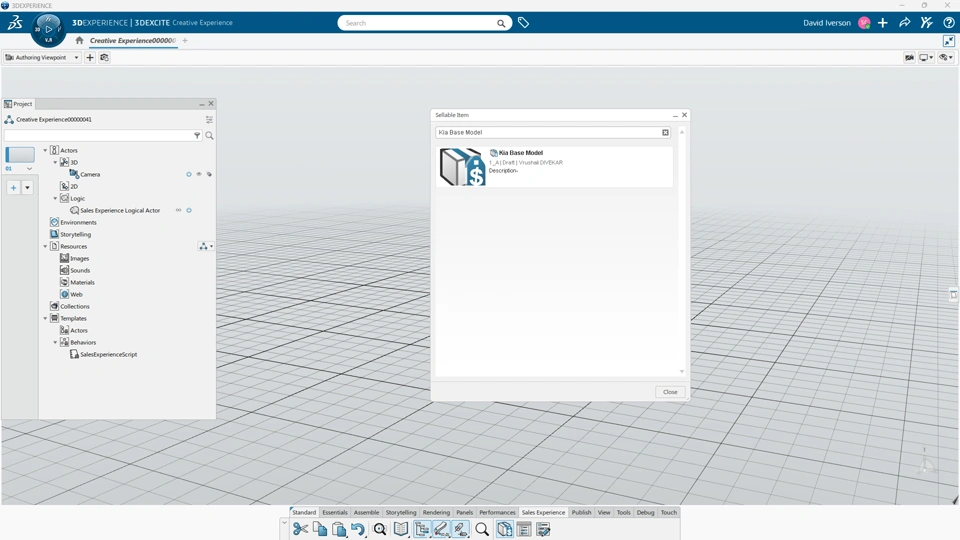This screenshot has width=960, height=540.
Task: Collapse the Templates tree node
Action: point(45,318)
